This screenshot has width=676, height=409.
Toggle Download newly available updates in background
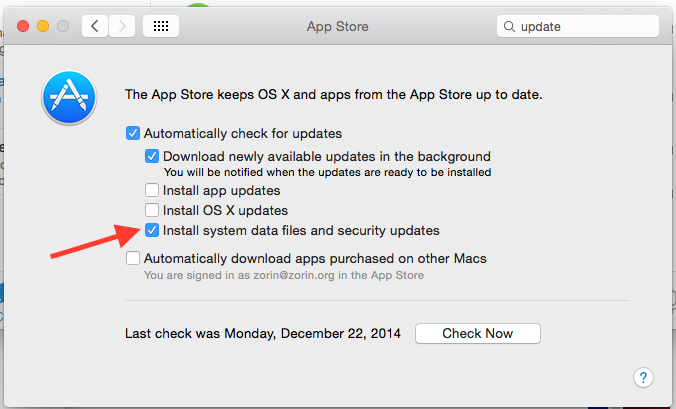point(152,157)
